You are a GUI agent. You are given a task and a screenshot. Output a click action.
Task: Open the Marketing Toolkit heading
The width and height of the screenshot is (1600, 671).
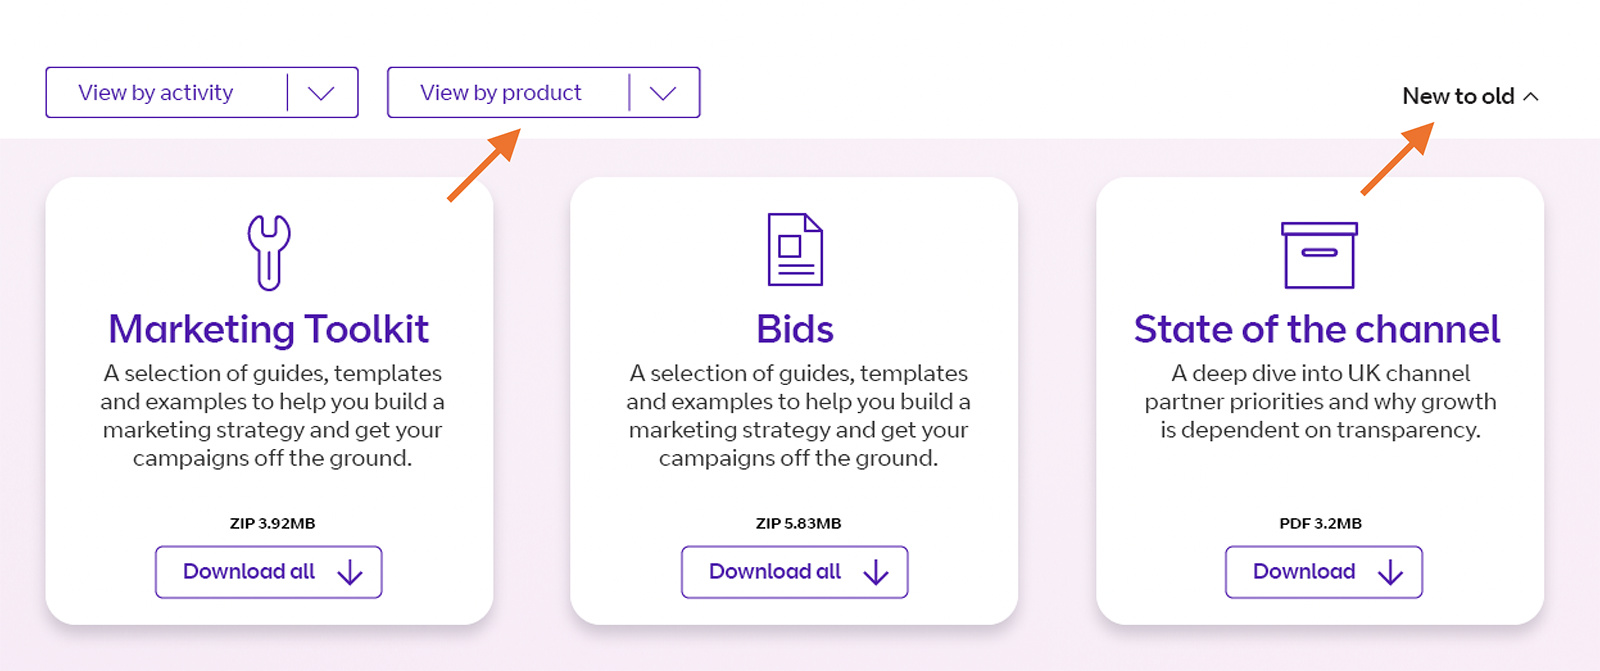pyautogui.click(x=269, y=329)
